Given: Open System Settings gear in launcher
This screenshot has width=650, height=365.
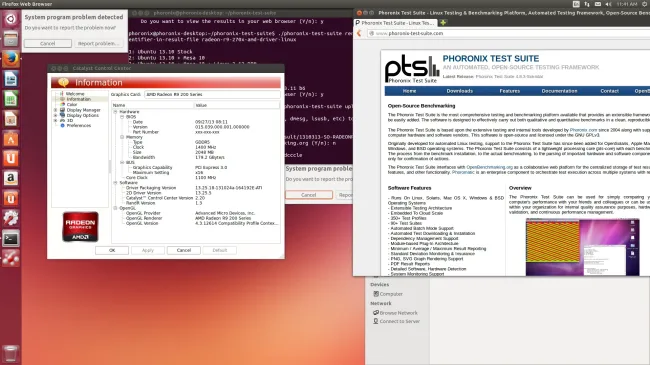Looking at the screenshot, I should (x=11, y=218).
